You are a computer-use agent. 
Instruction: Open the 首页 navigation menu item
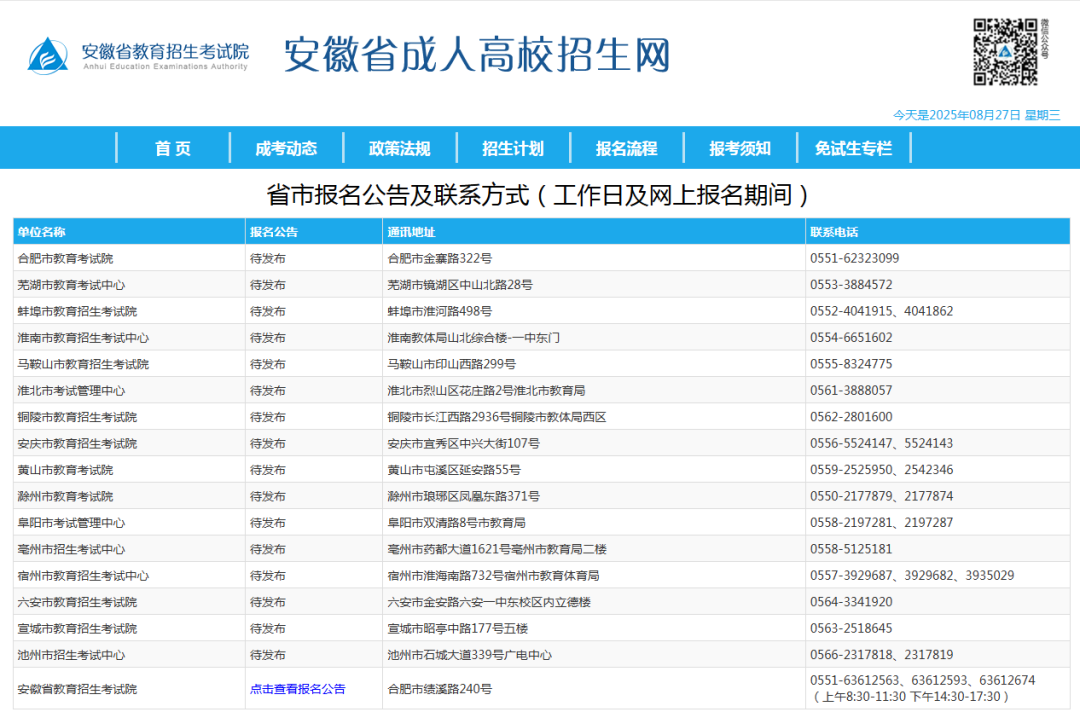click(x=173, y=148)
